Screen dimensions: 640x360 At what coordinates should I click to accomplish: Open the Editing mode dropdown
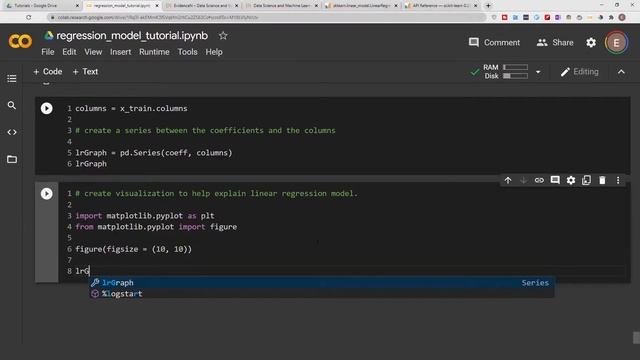[580, 72]
